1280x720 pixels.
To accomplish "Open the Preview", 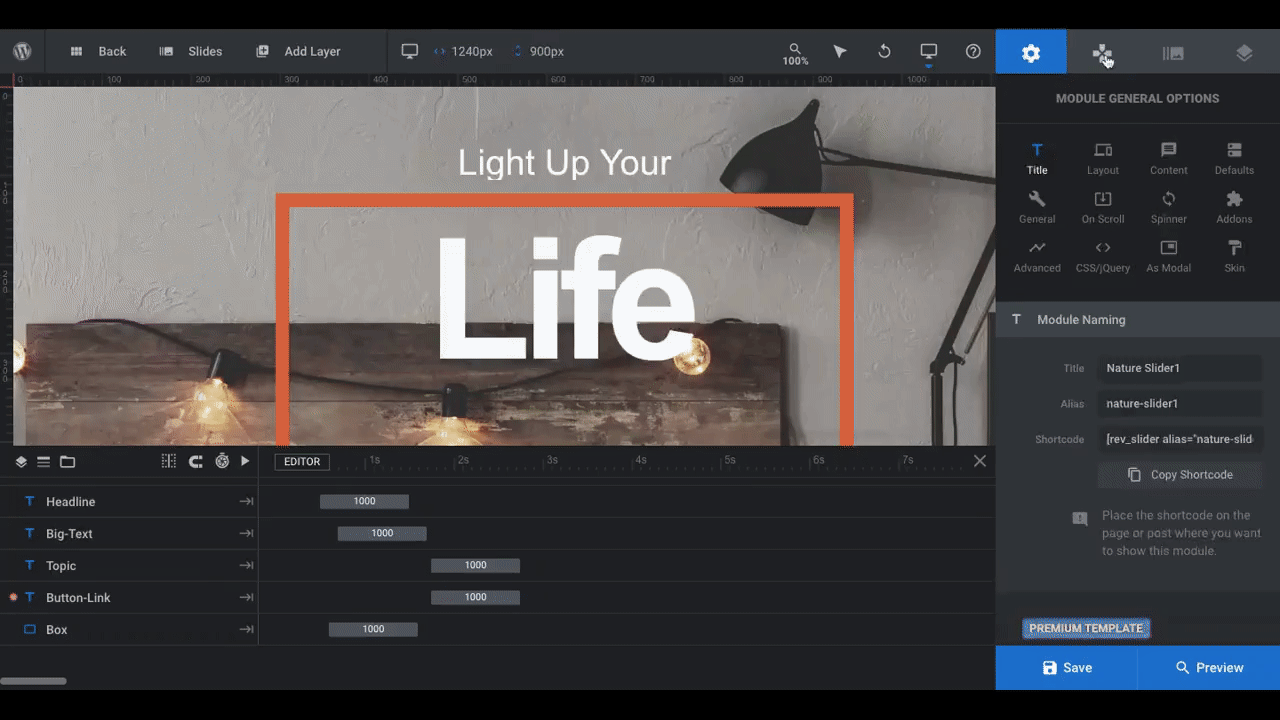I will click(1209, 668).
